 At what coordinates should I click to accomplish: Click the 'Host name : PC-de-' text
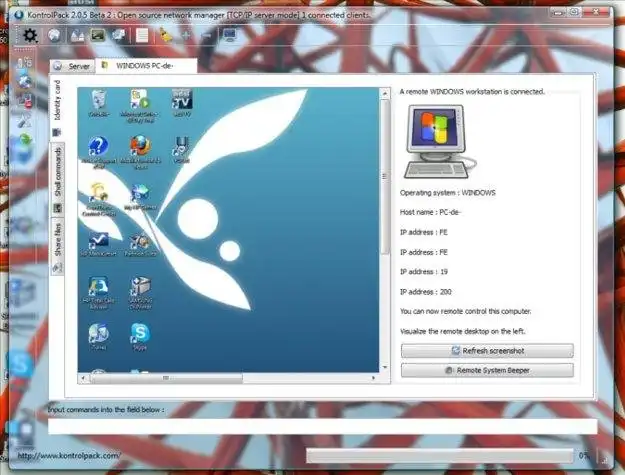[x=430, y=212]
